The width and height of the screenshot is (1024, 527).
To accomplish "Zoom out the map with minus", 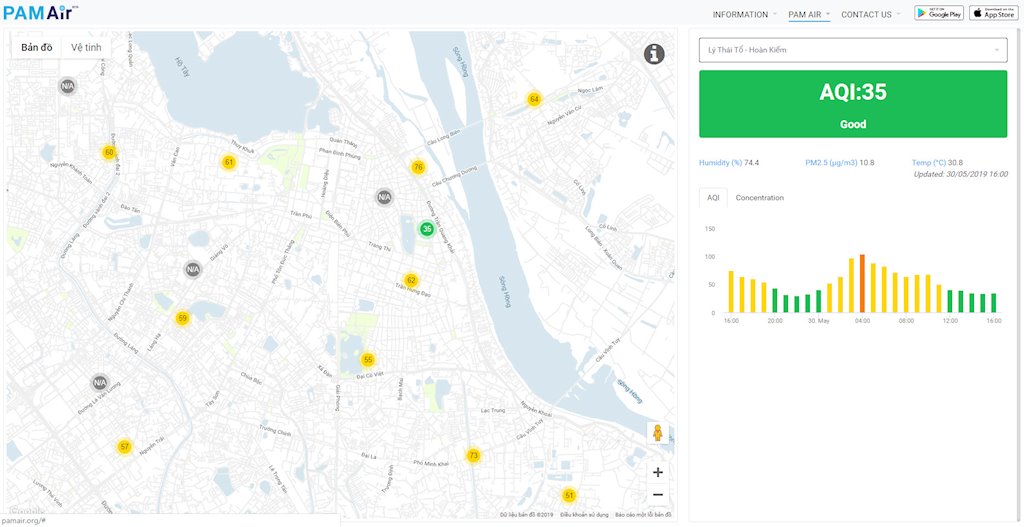I will click(657, 494).
